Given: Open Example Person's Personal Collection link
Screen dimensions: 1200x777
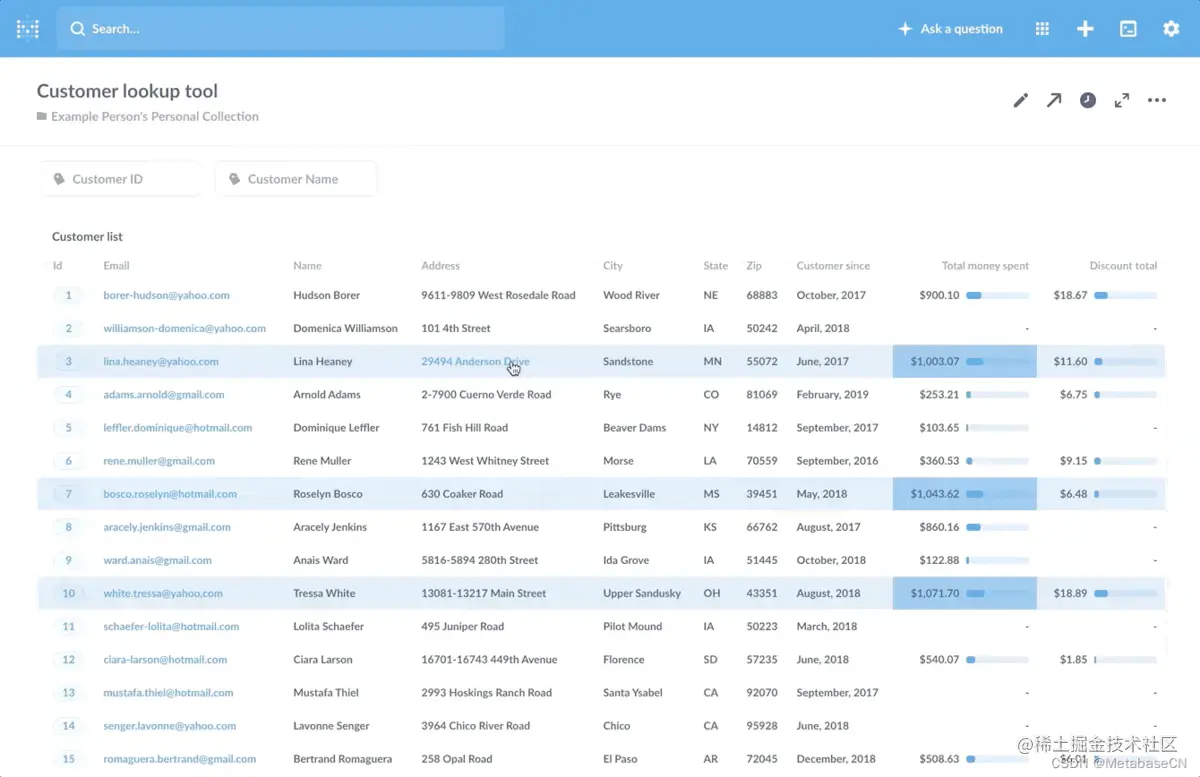Looking at the screenshot, I should (154, 116).
